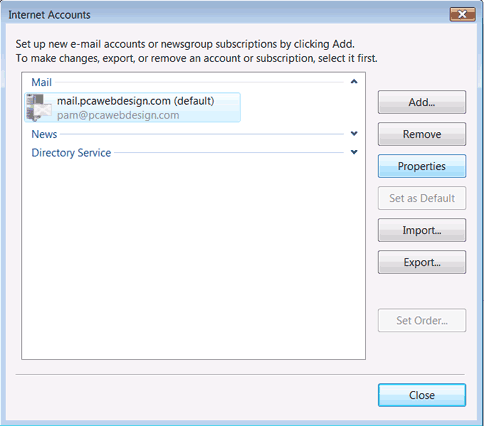Click the Directory Service group heading

click(x=71, y=153)
